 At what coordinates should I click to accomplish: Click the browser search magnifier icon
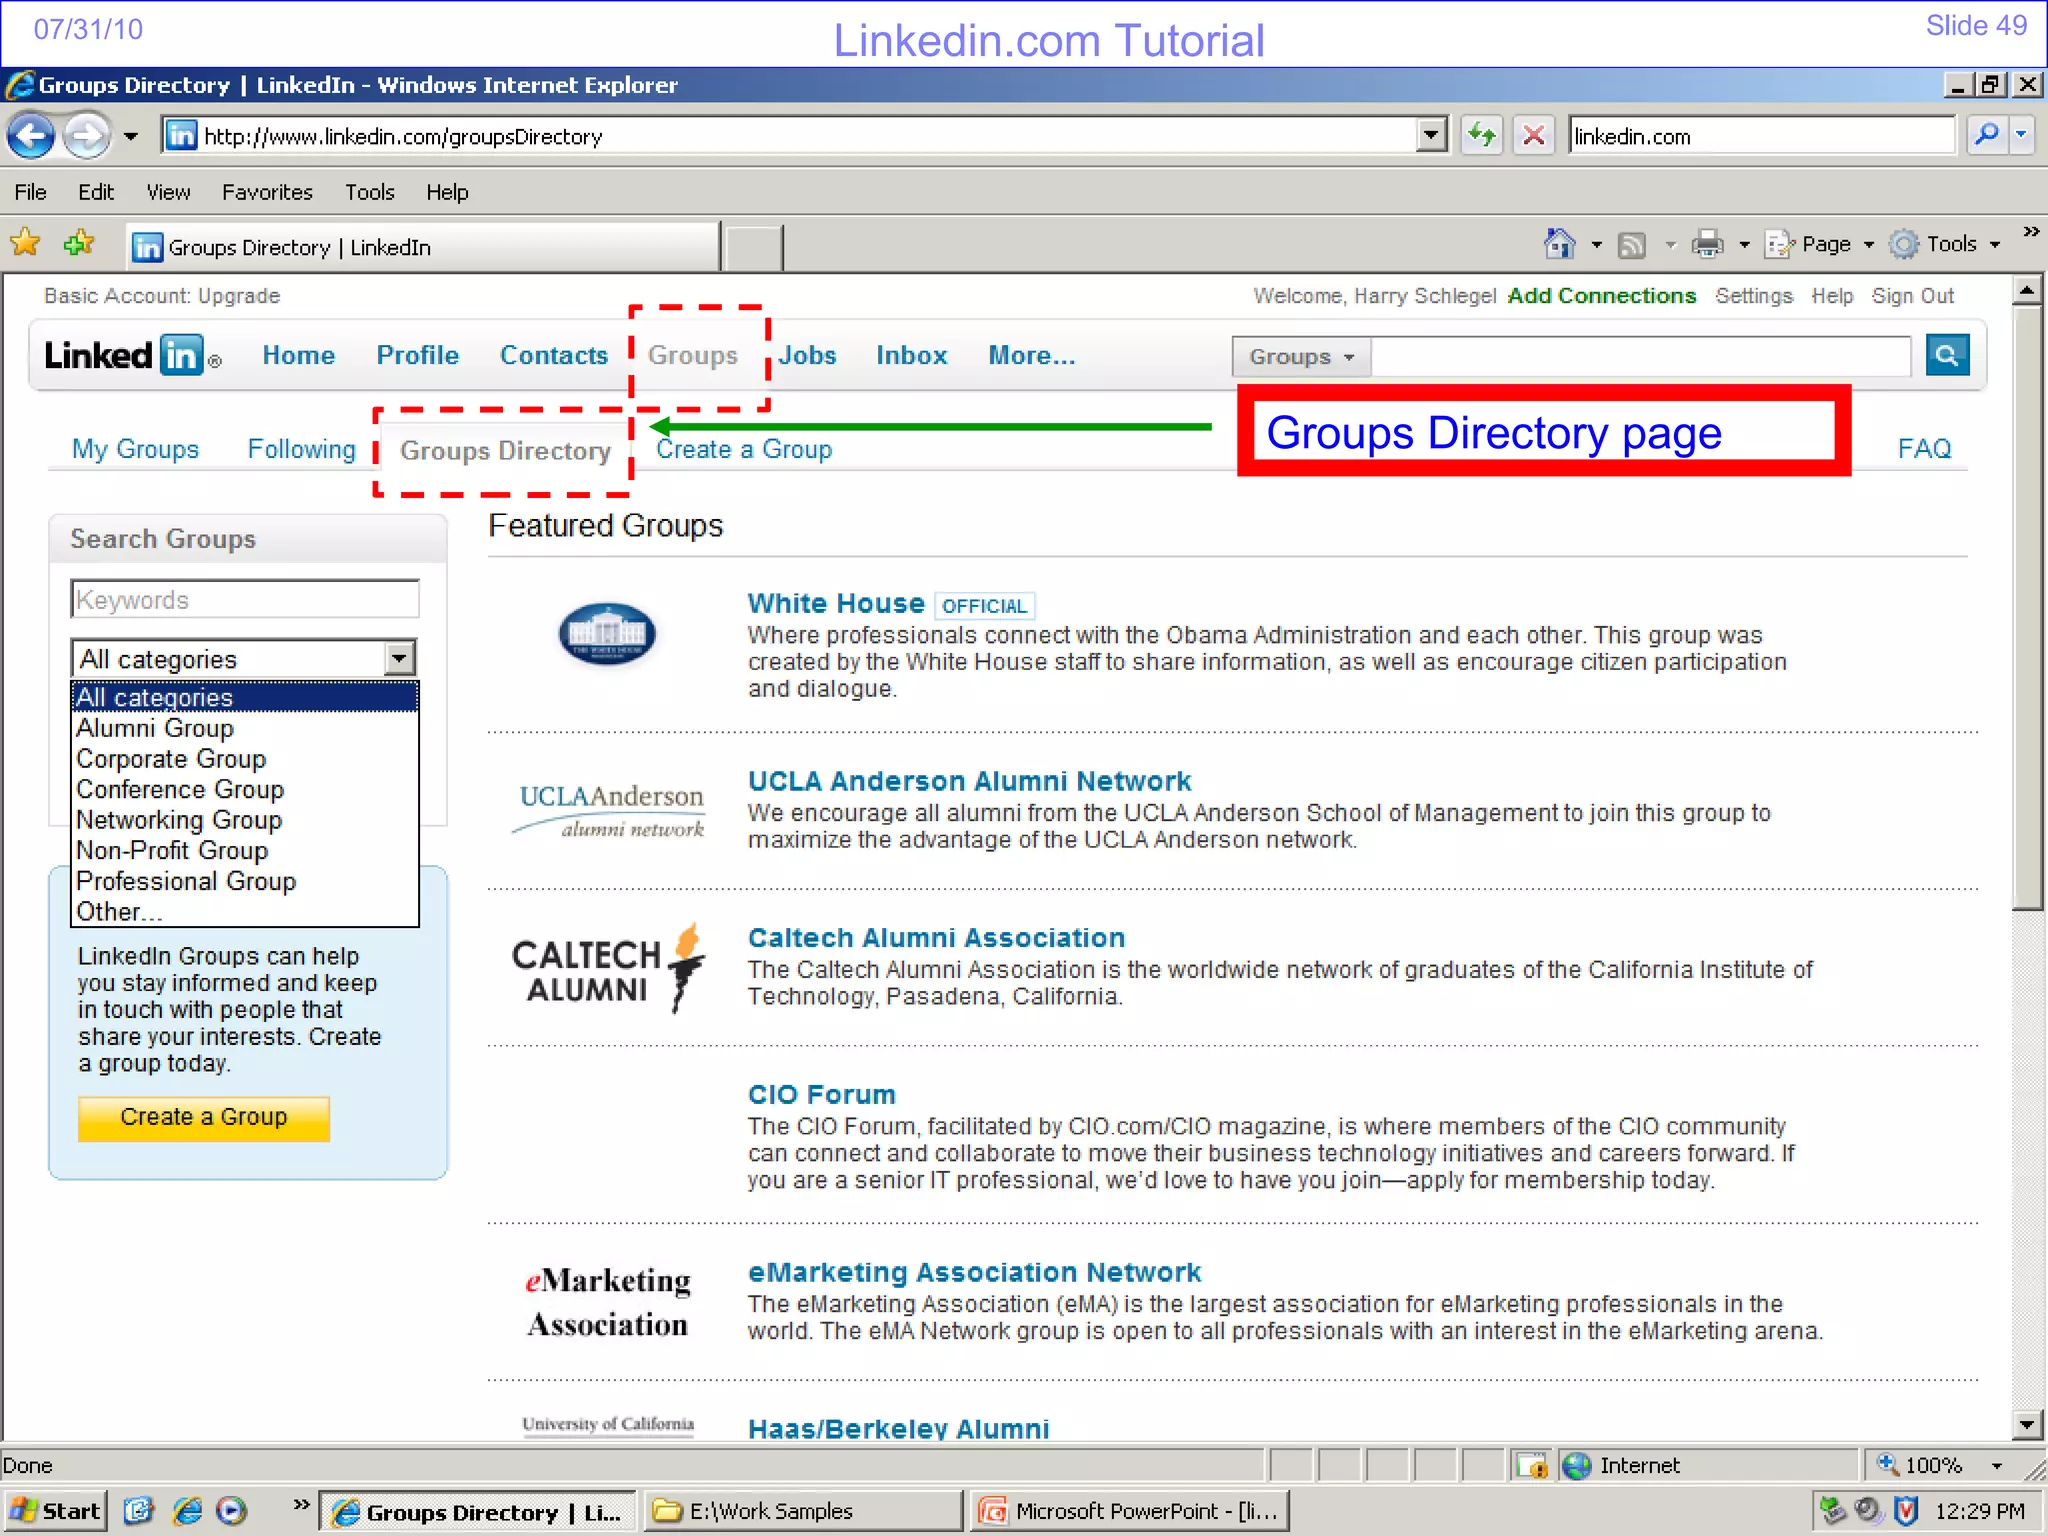click(x=1986, y=135)
